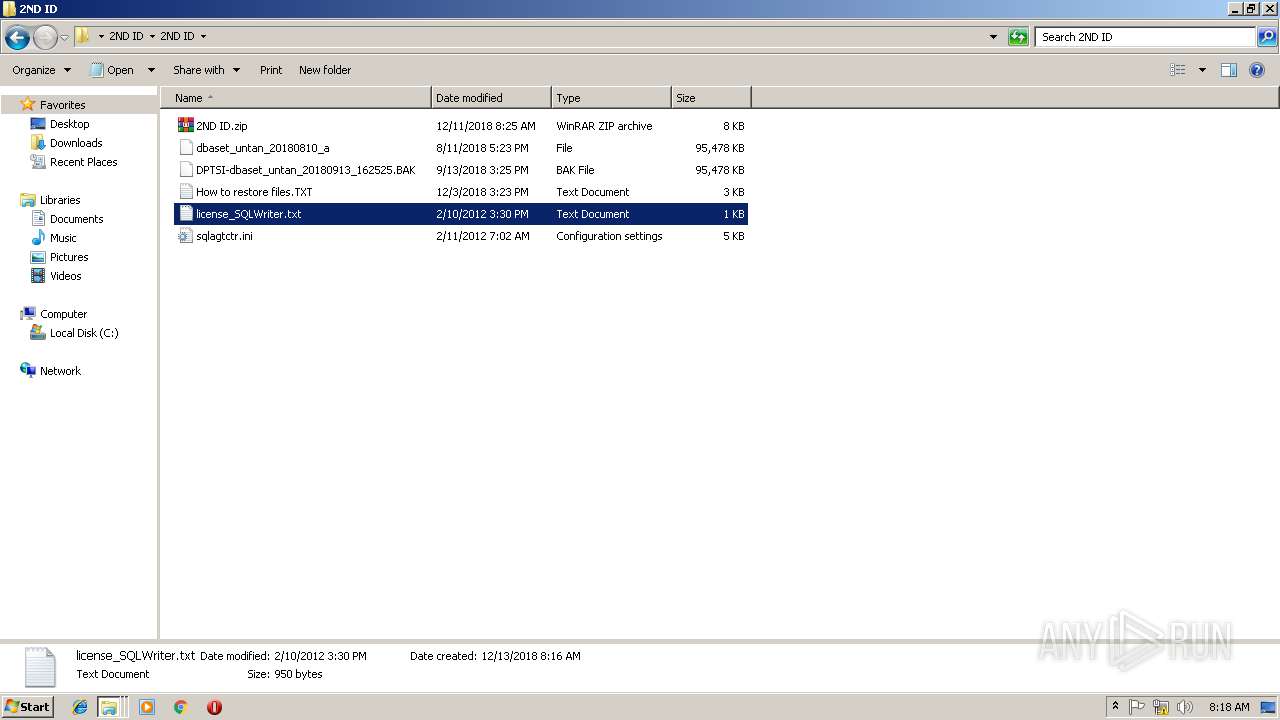The image size is (1280, 720).
Task: Click the sqlagtctr.ini file name
Action: tap(224, 236)
